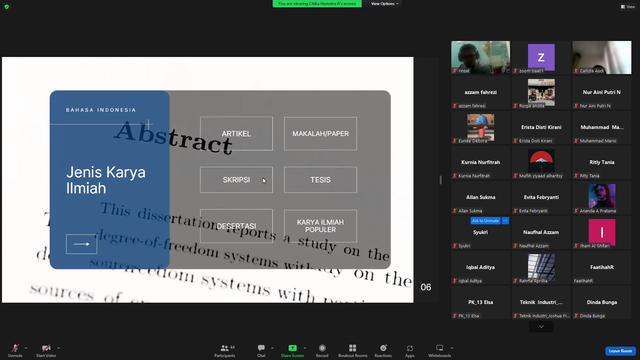
Task: Click the green encryption shield icon
Action: point(7,7)
